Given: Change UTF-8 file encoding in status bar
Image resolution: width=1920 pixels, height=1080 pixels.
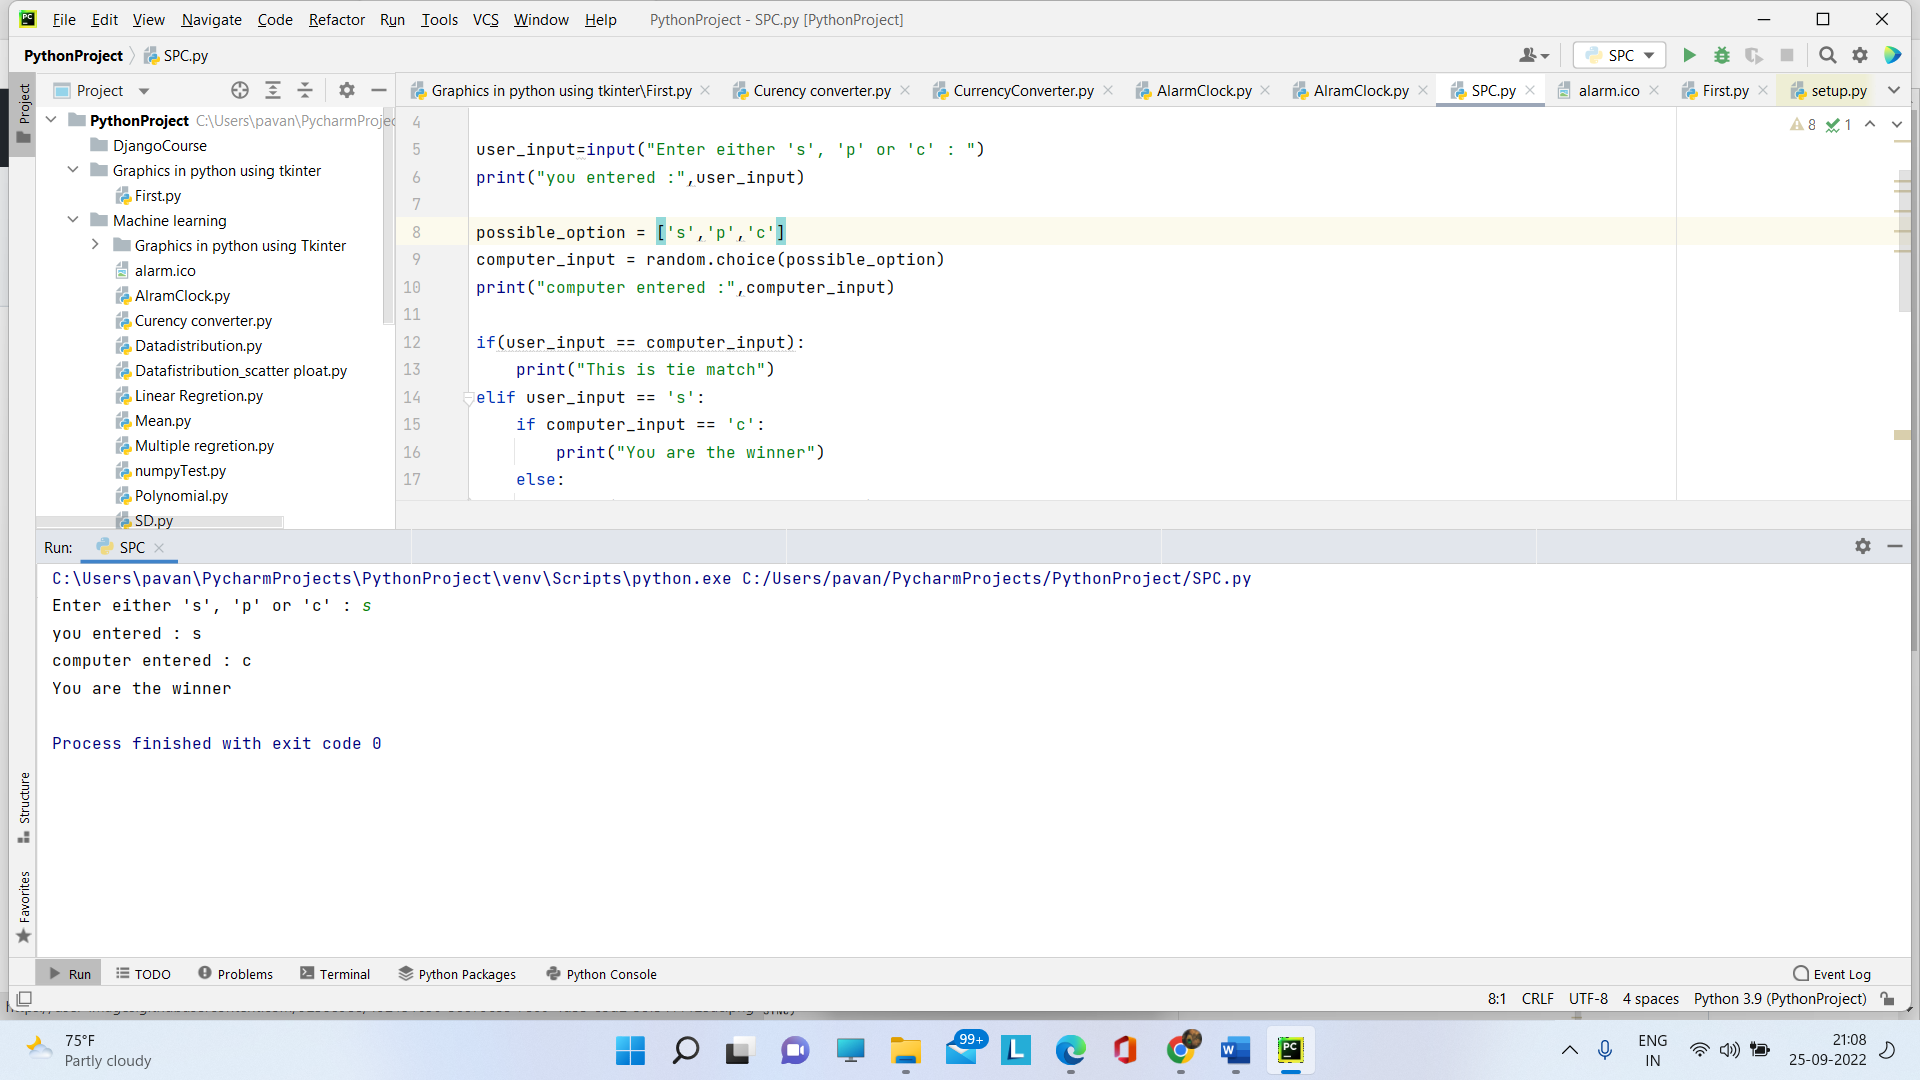Looking at the screenshot, I should click(x=1588, y=998).
